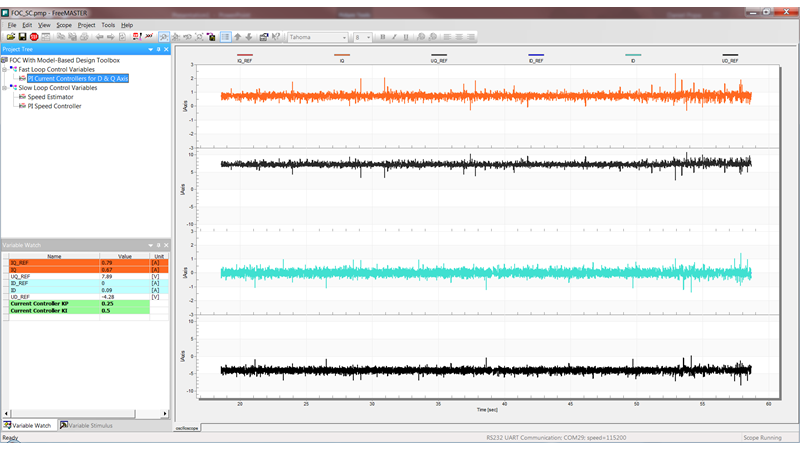The image size is (800, 450).
Task: Click Variable Watch scrollbar left arrow
Action: [6, 414]
